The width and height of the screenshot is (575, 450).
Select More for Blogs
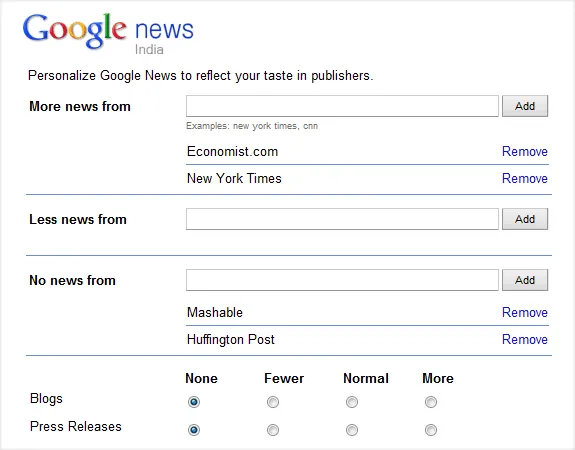[431, 402]
